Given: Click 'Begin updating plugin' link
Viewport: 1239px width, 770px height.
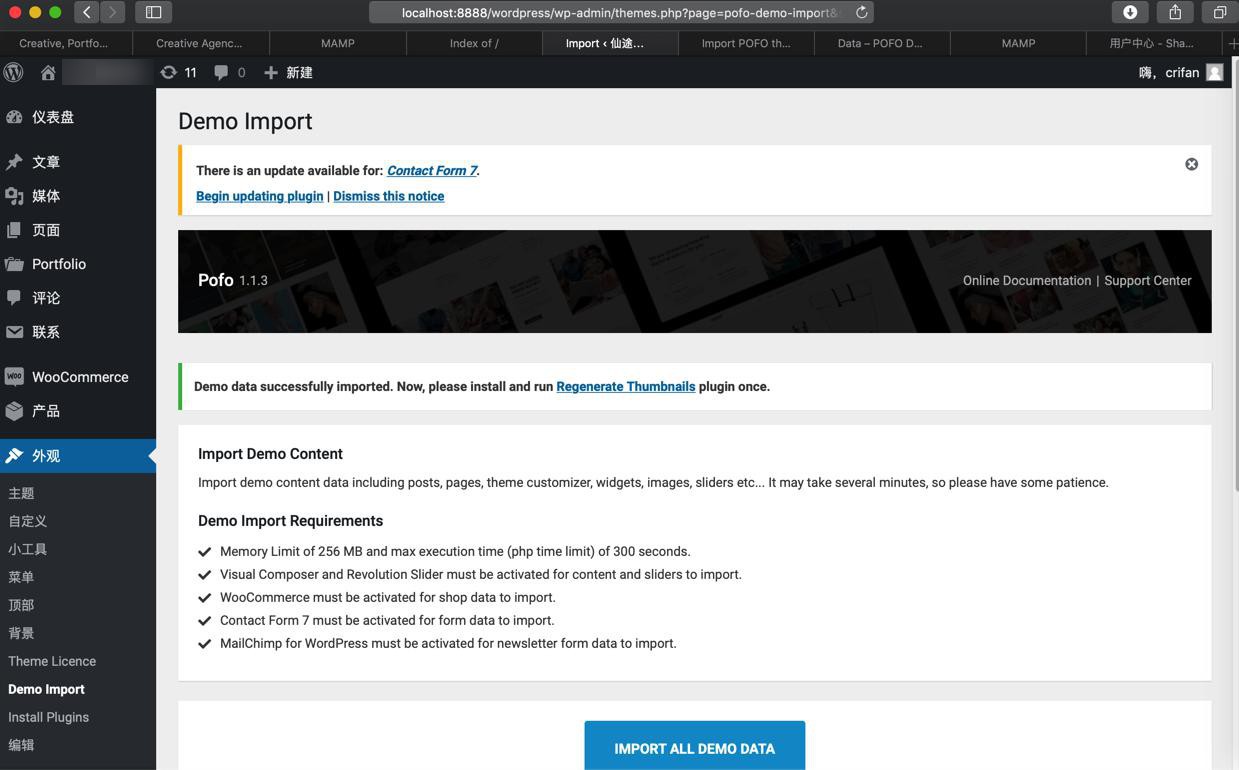Looking at the screenshot, I should click(x=260, y=196).
